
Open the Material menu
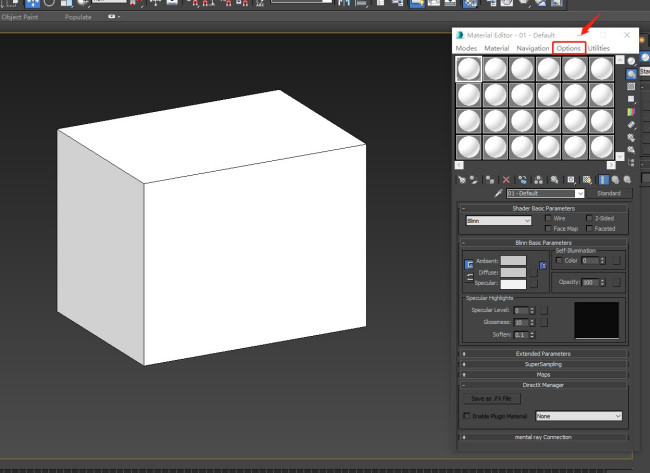[497, 48]
